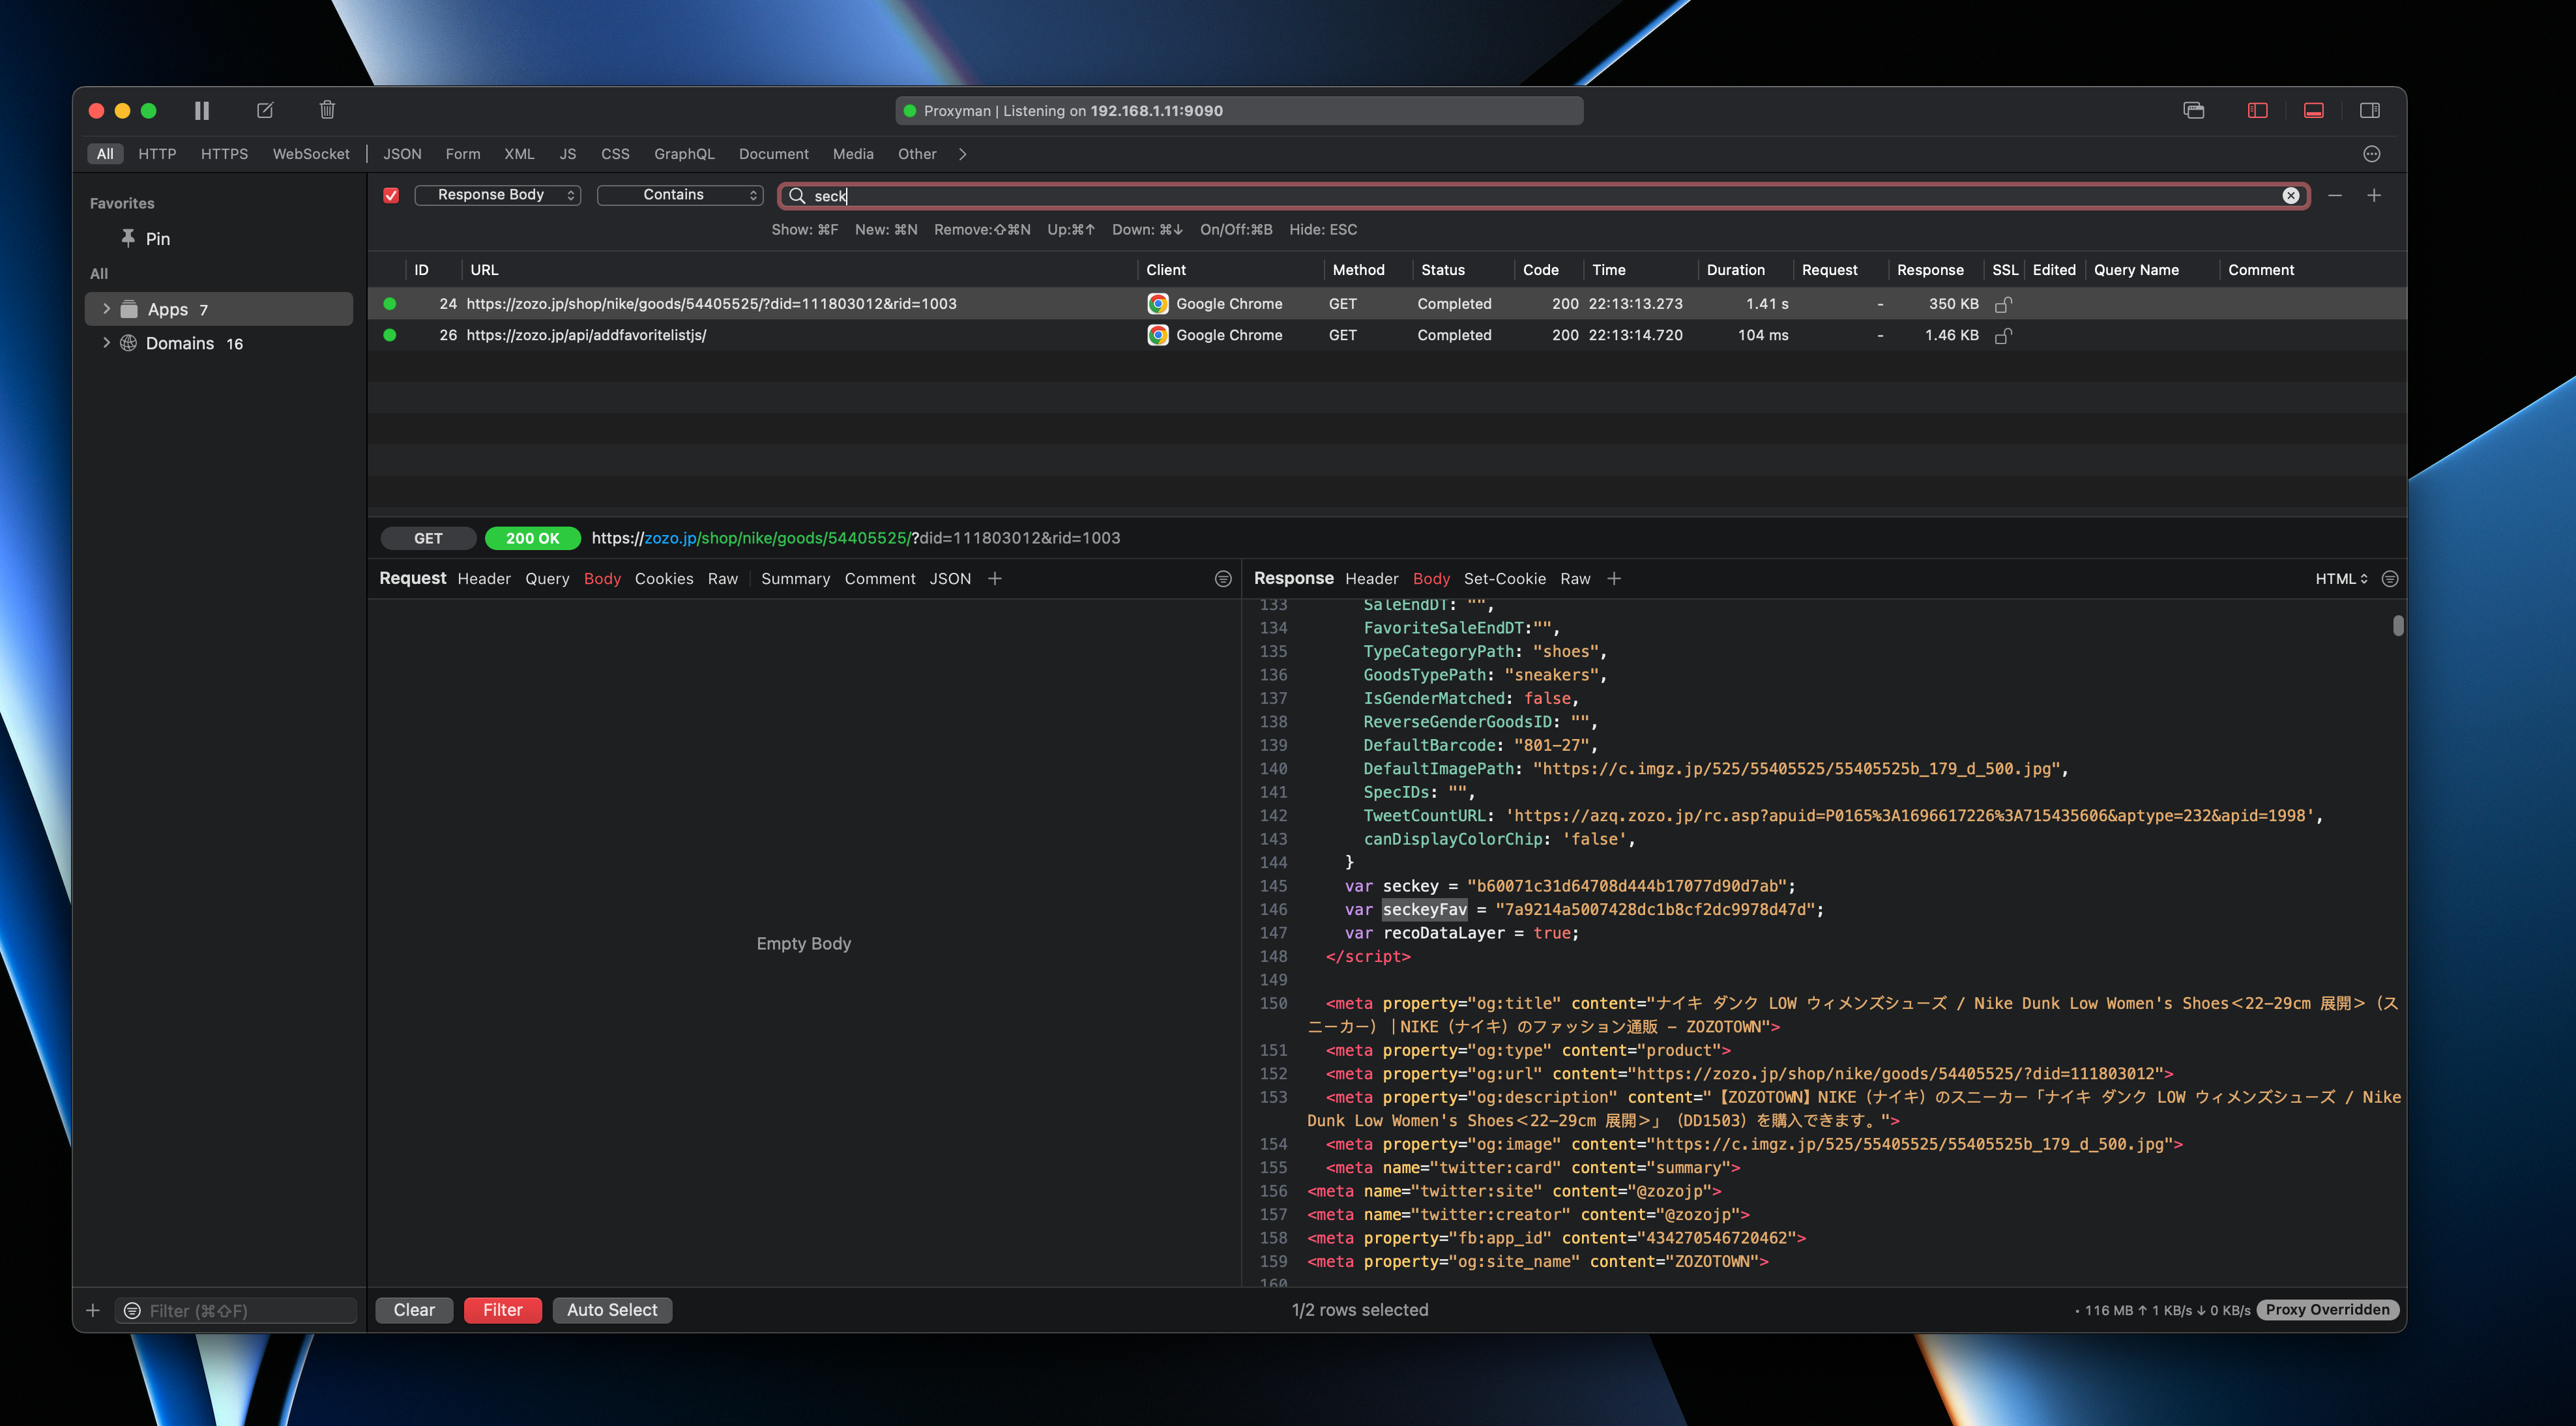Image resolution: width=2576 pixels, height=1426 pixels.
Task: Click the response body vertical scrollbar
Action: [x=2398, y=626]
